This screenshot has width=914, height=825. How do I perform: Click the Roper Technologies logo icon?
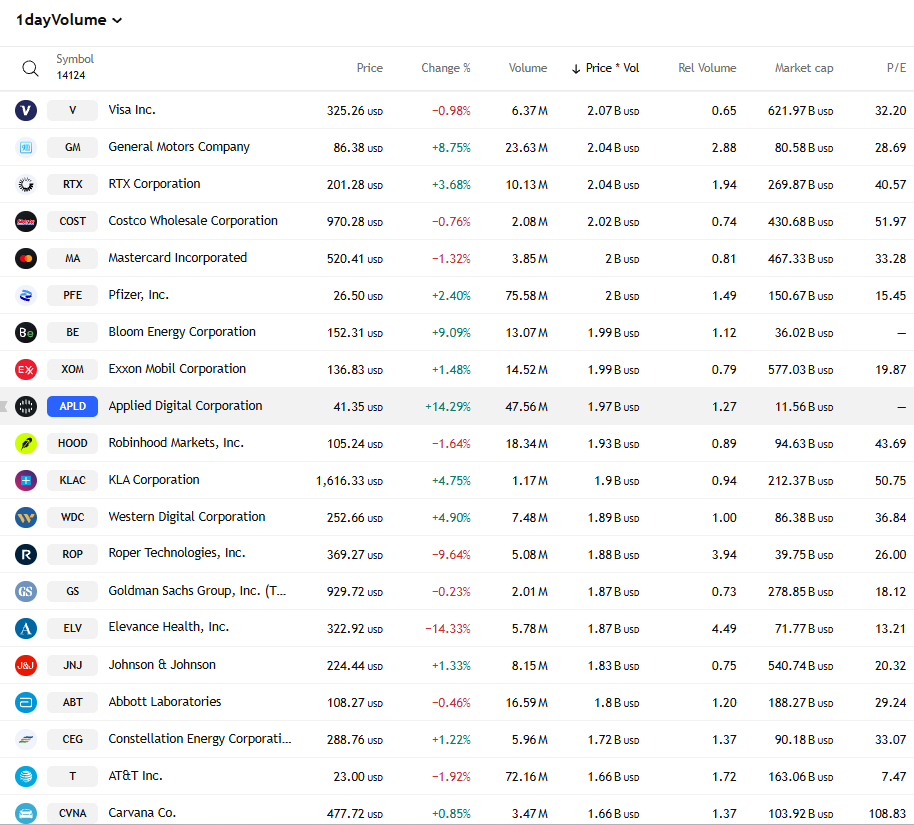click(26, 554)
